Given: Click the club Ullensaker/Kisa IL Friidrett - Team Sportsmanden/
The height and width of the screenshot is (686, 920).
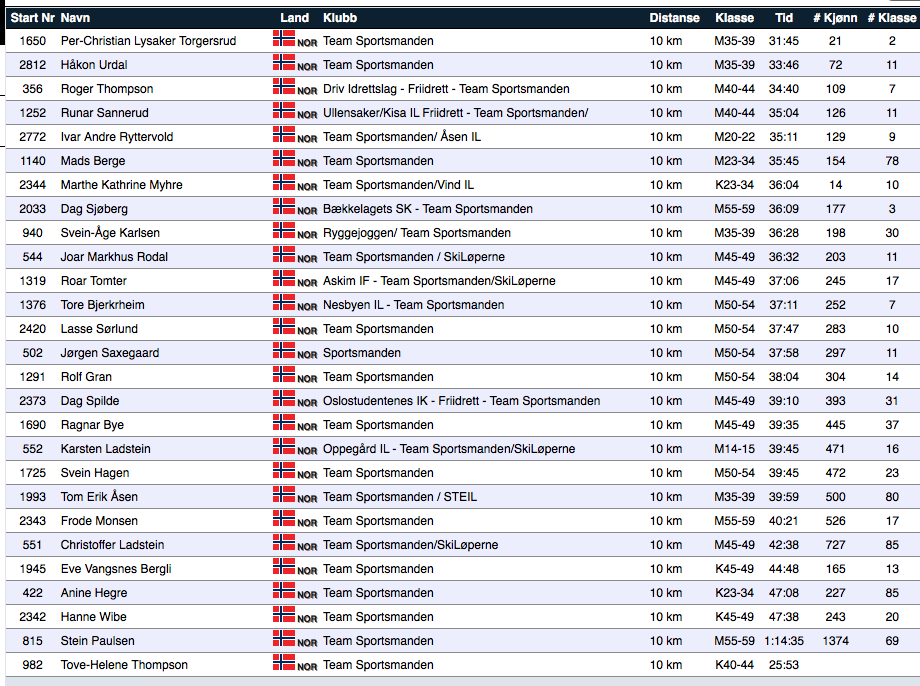Looking at the screenshot, I should click(x=455, y=113).
